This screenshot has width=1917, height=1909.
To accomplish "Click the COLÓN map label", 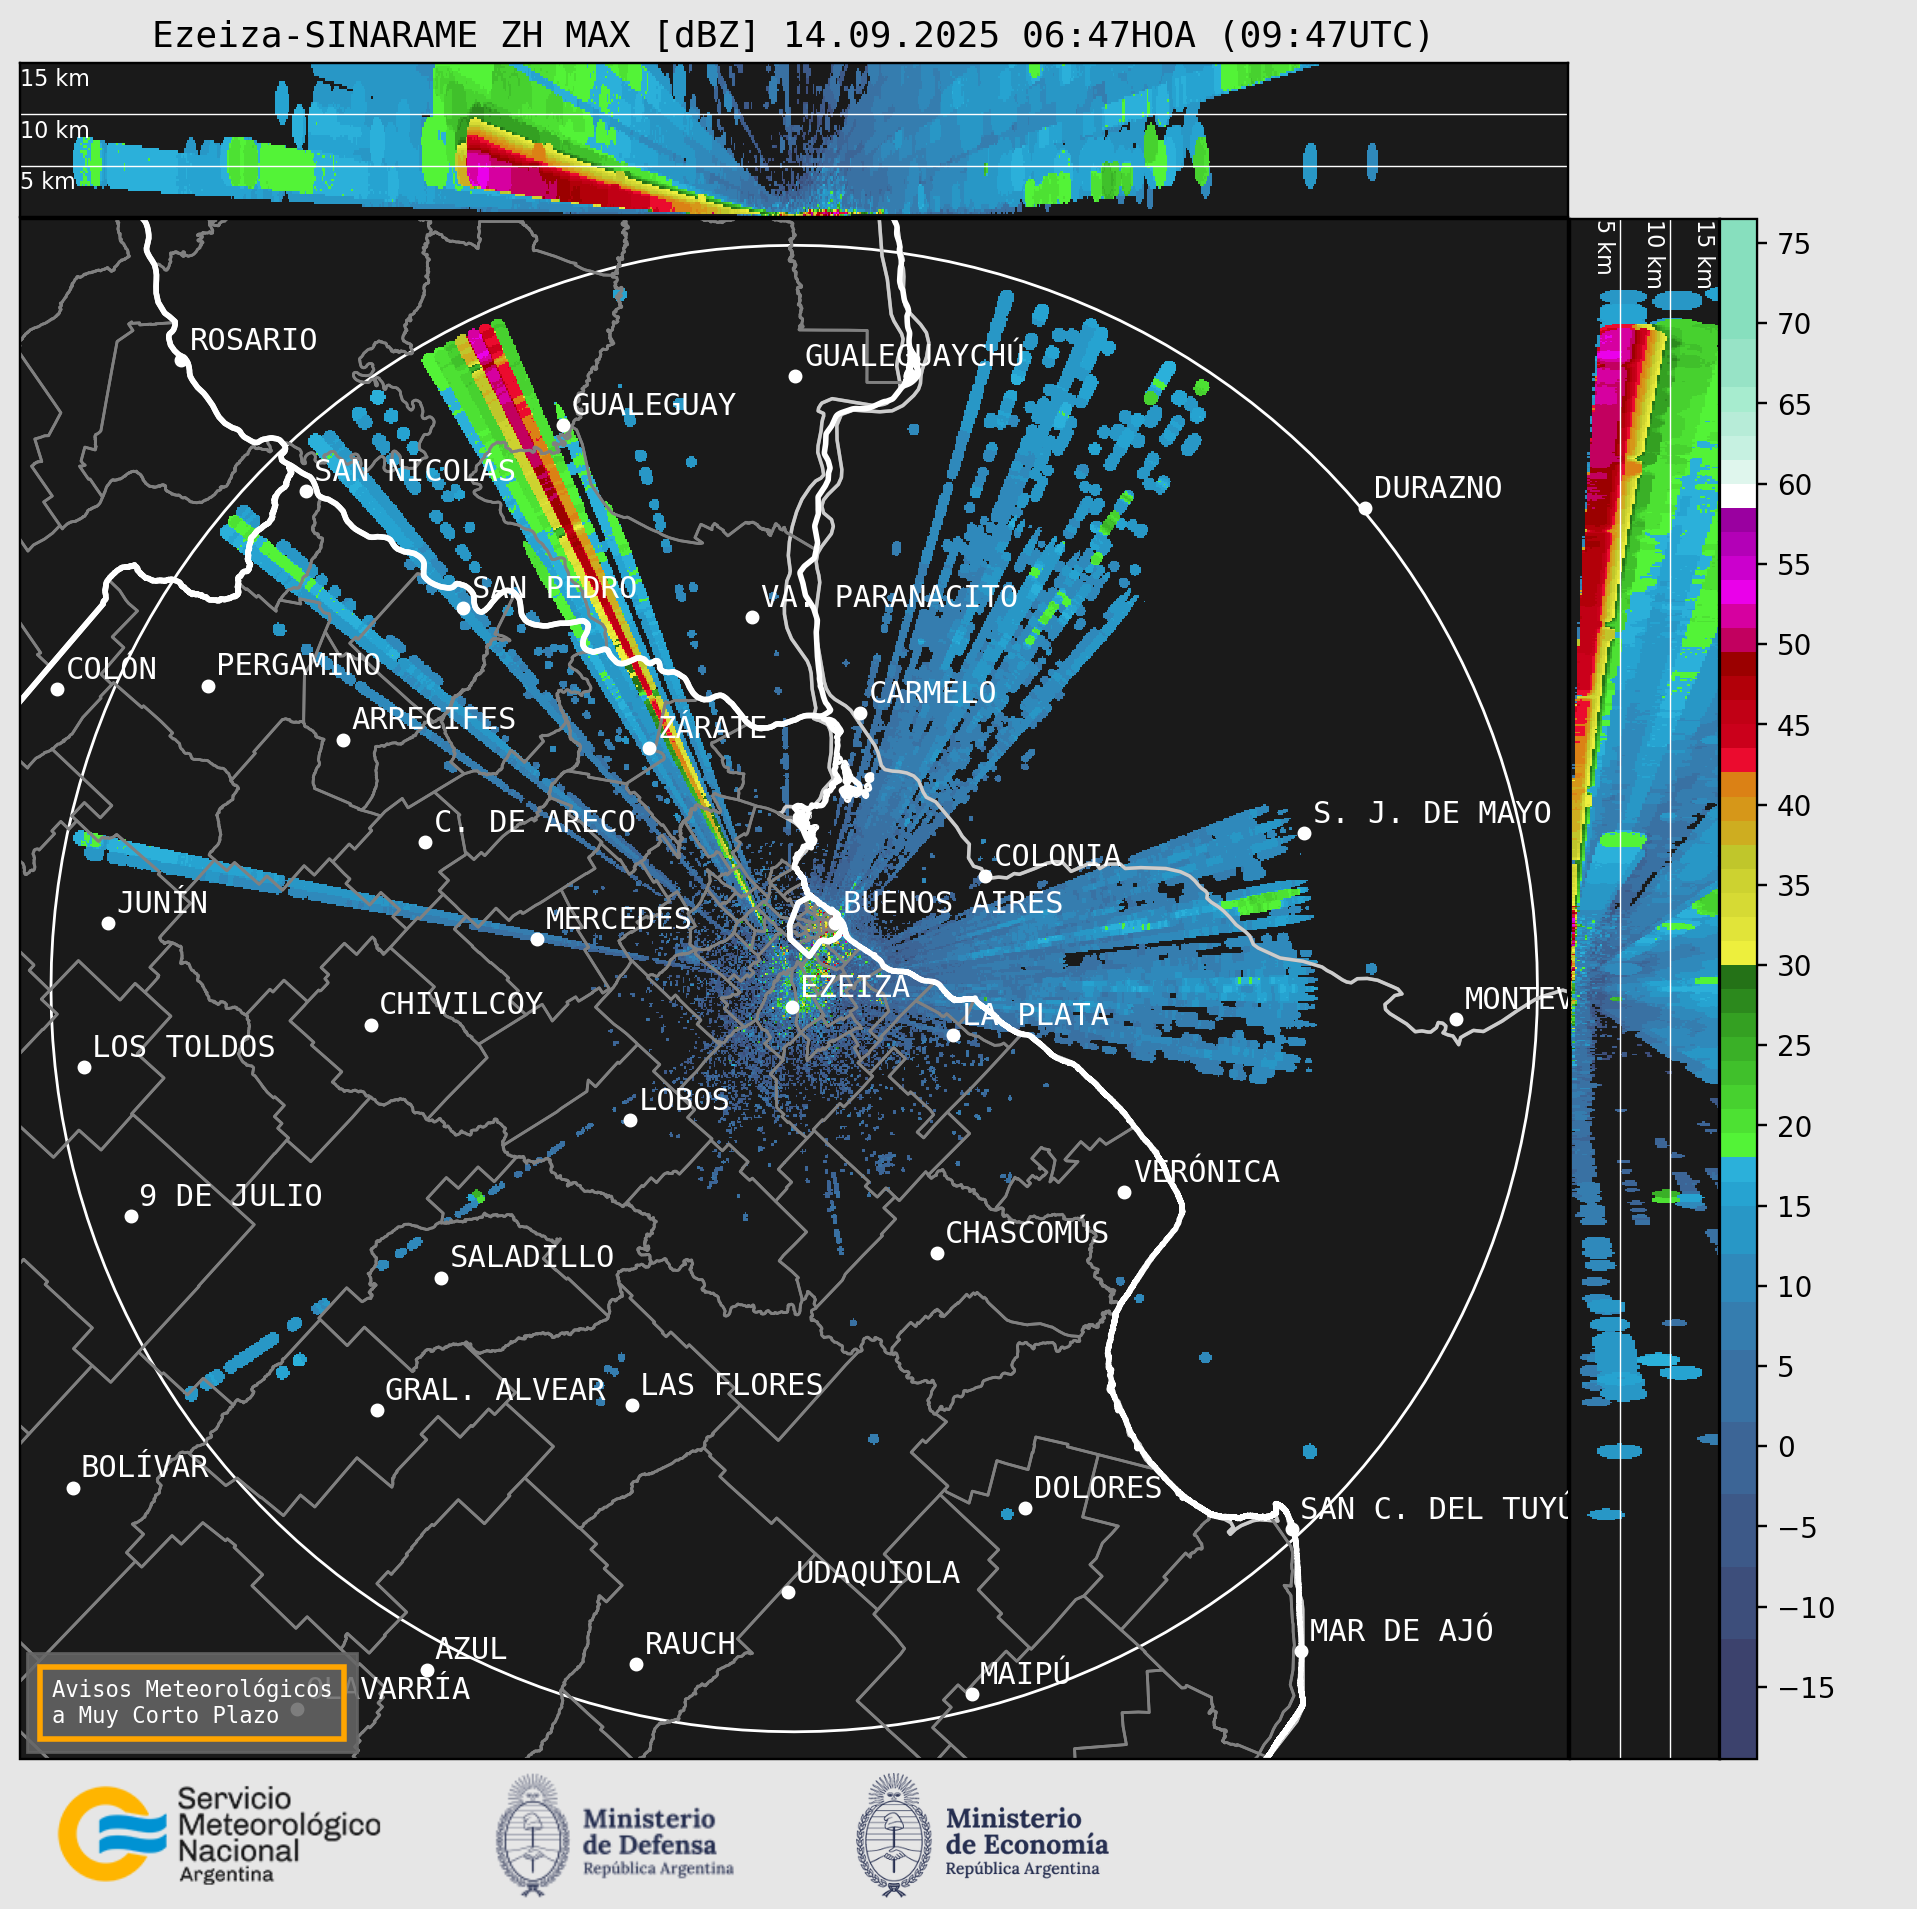I will pyautogui.click(x=112, y=669).
